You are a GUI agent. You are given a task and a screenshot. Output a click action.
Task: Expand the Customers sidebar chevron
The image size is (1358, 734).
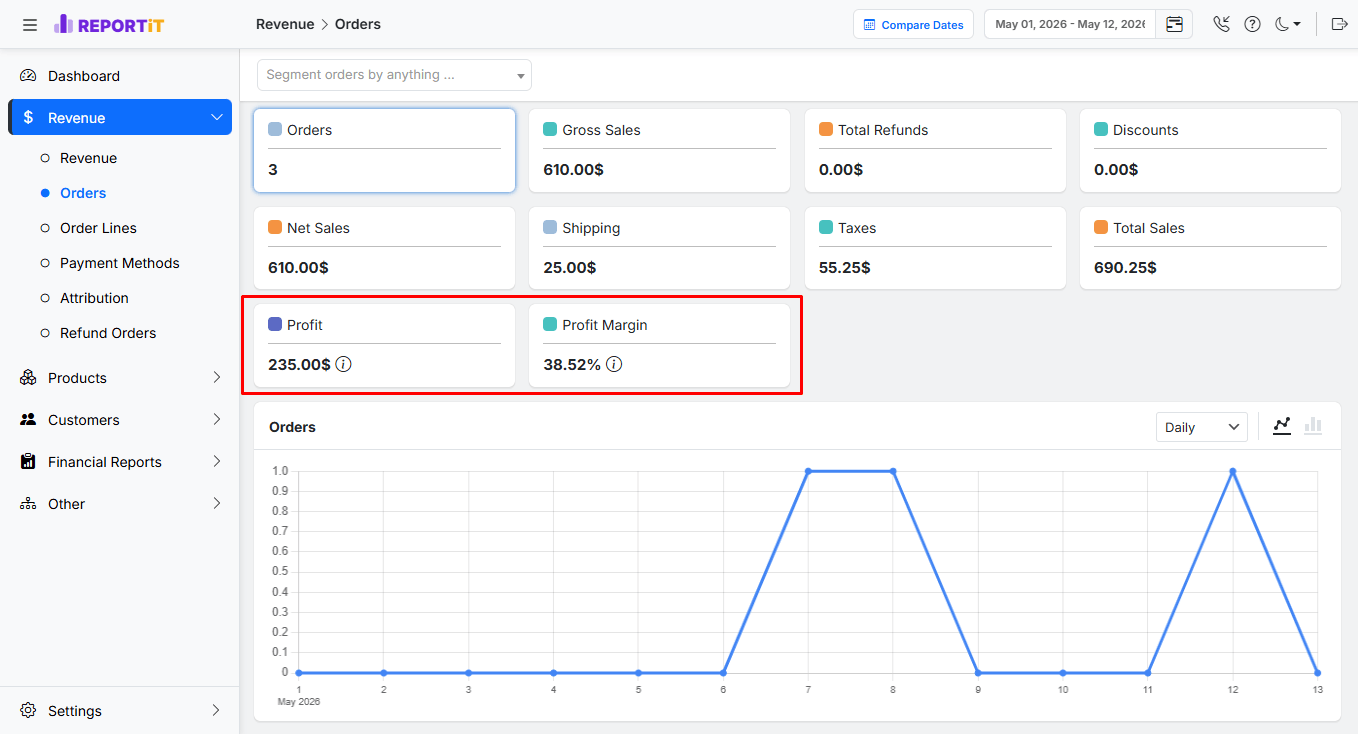[217, 420]
